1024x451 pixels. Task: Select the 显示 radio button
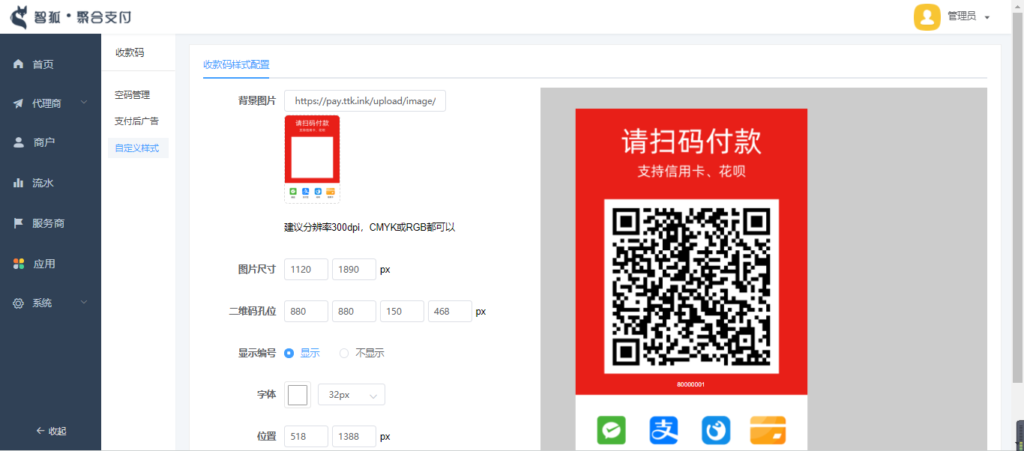point(289,353)
